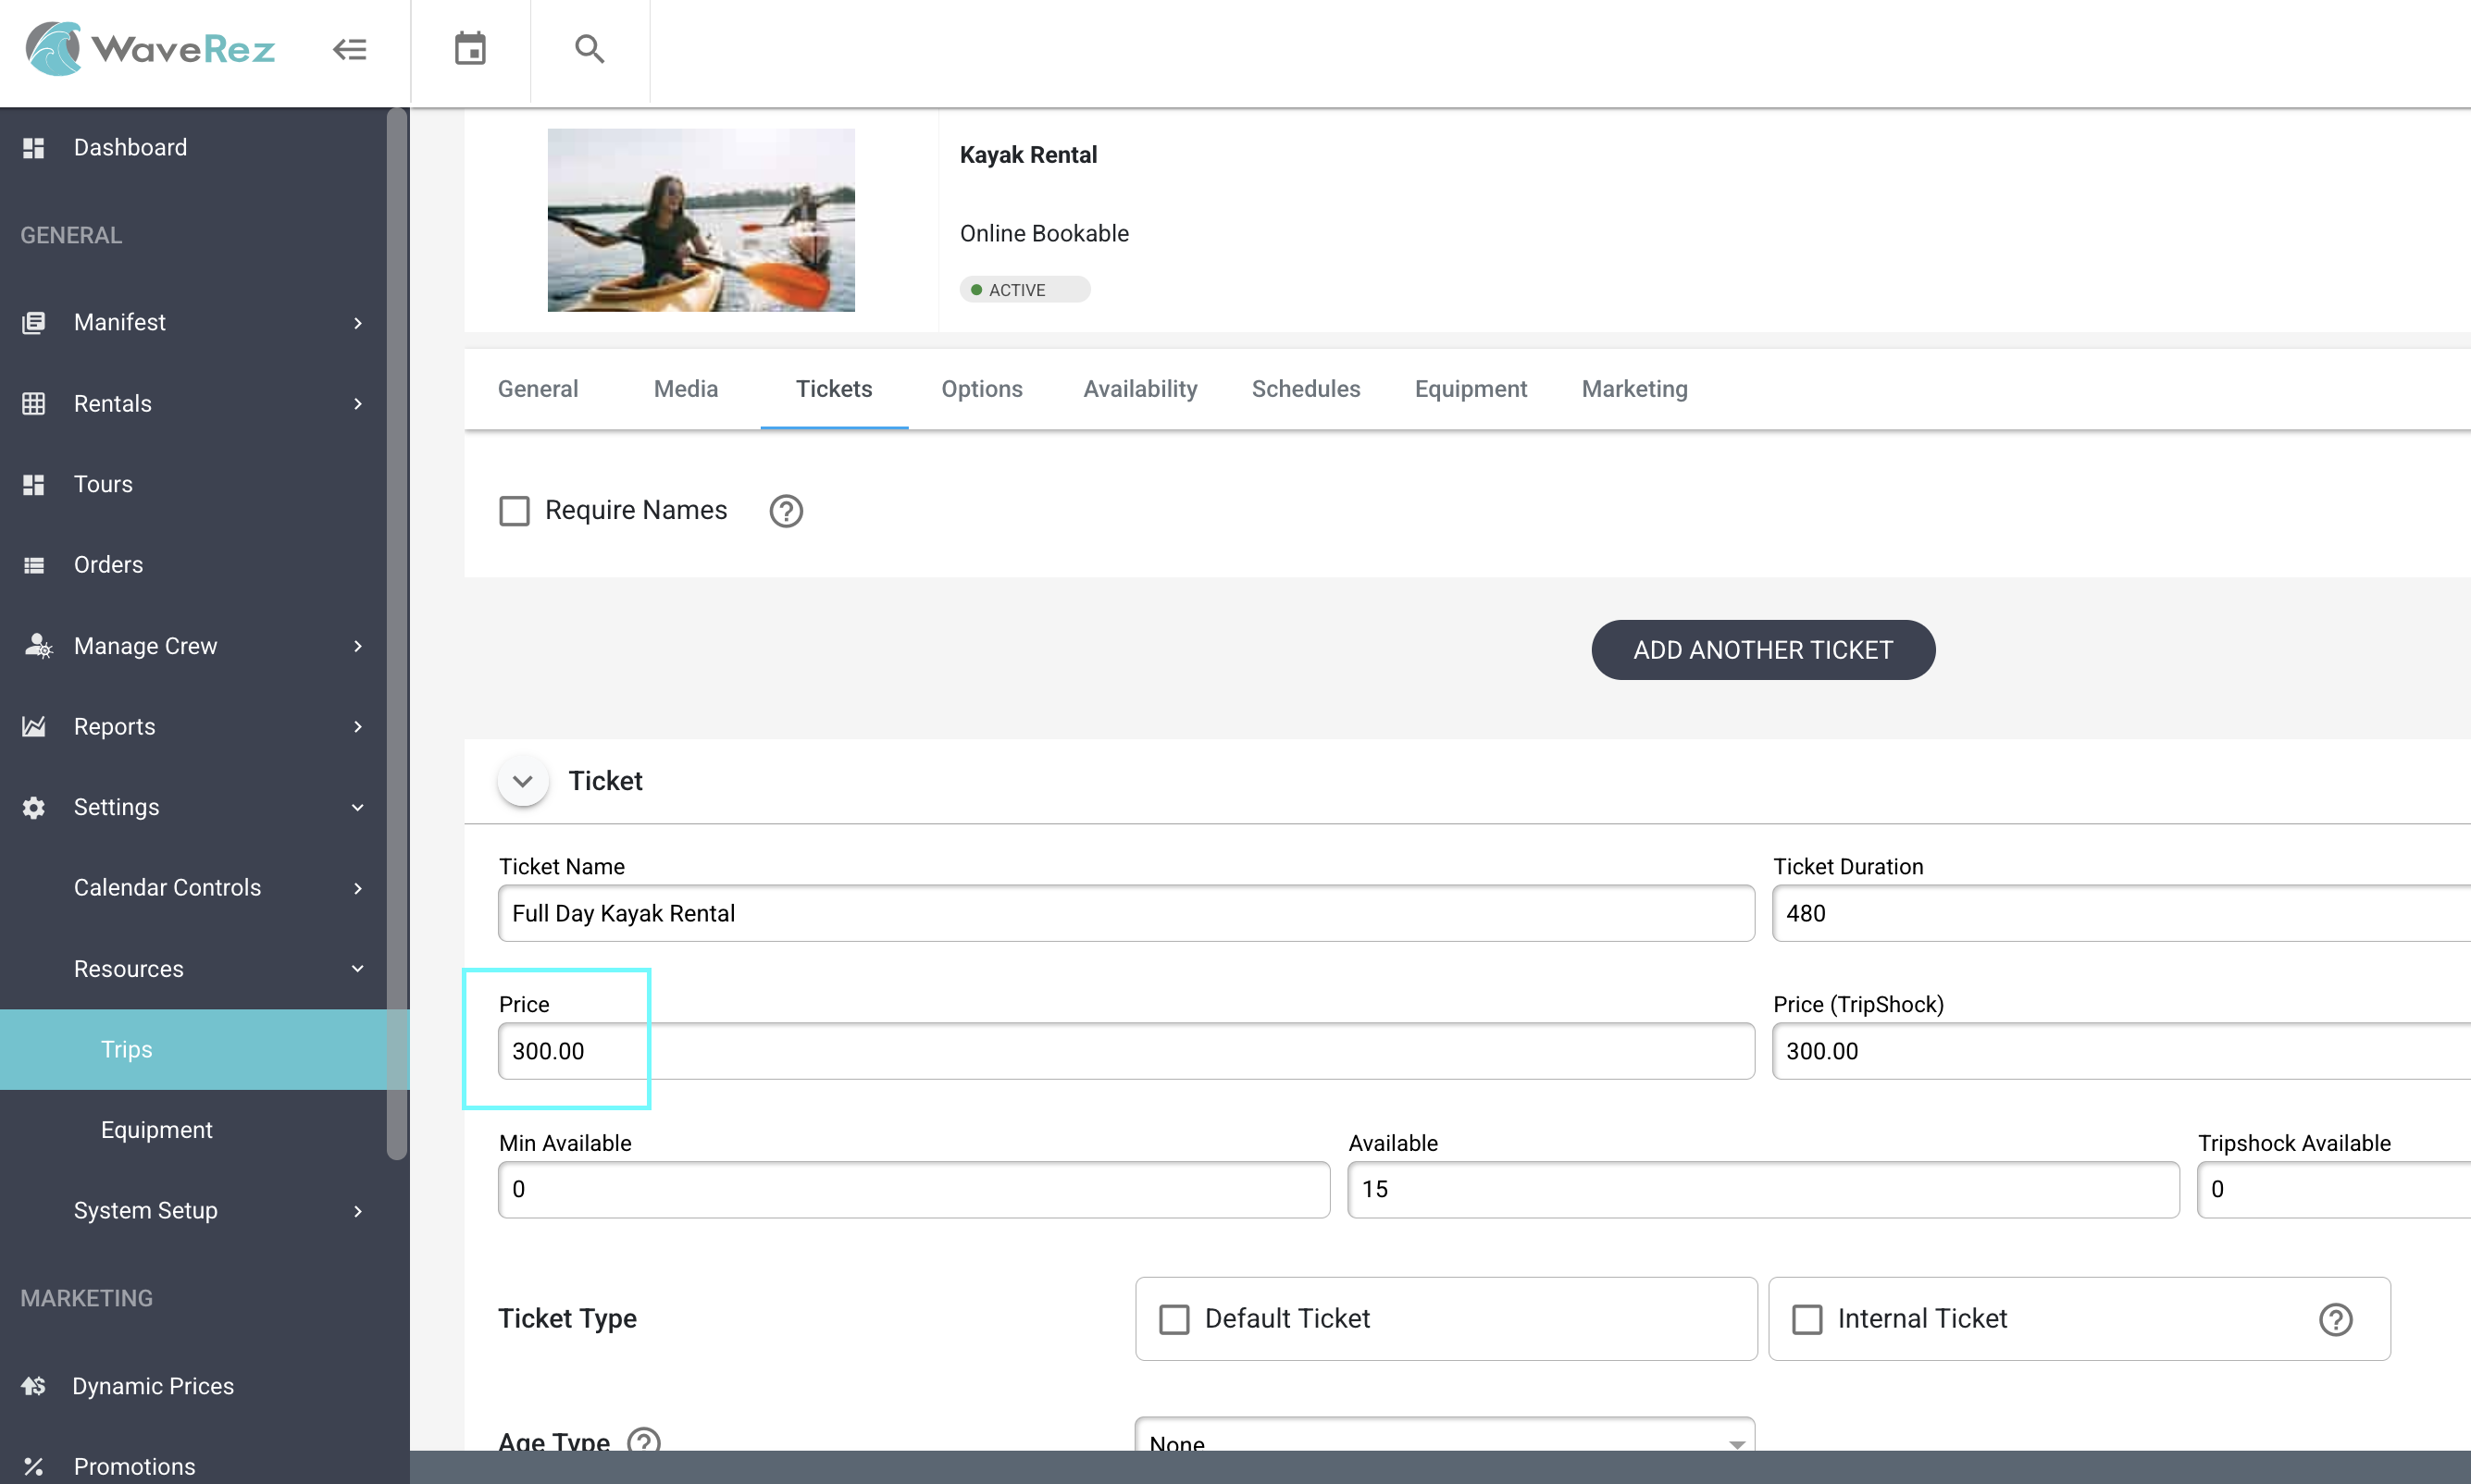The image size is (2471, 1484).
Task: Click the ACTIVE status badge
Action: 1024,289
